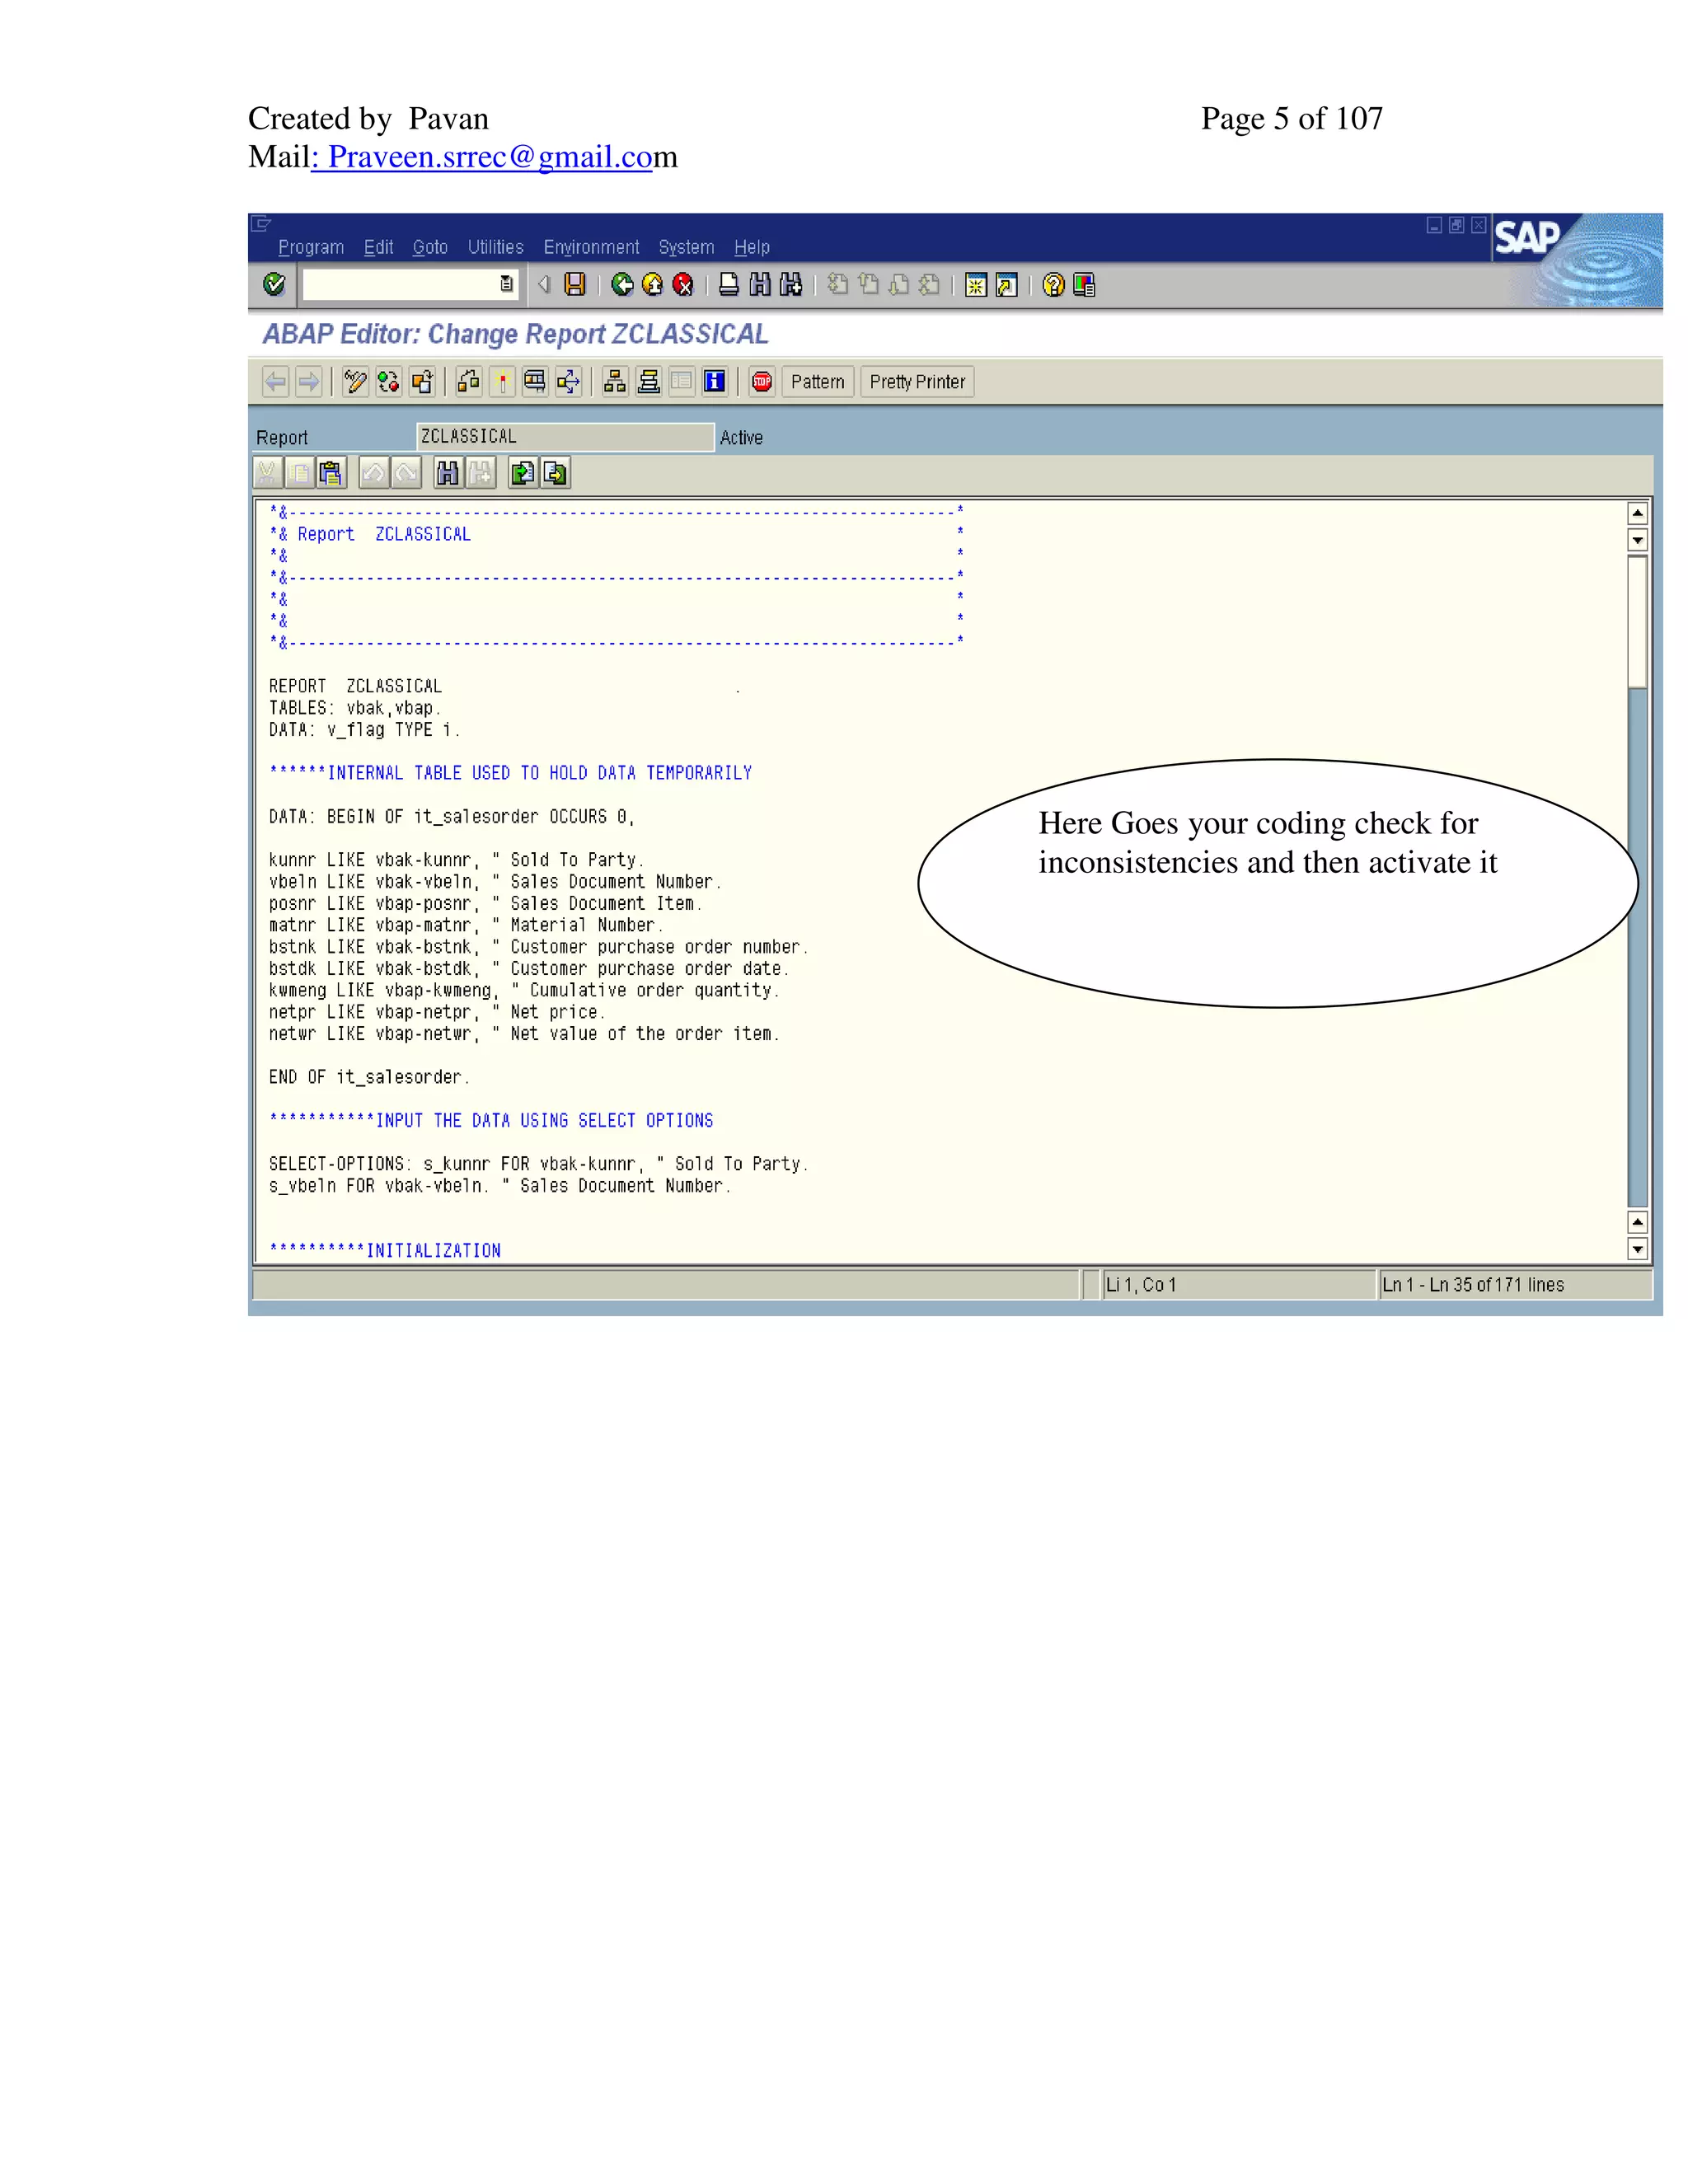
Task: Click the yellow Help question mark icon
Action: [1053, 285]
